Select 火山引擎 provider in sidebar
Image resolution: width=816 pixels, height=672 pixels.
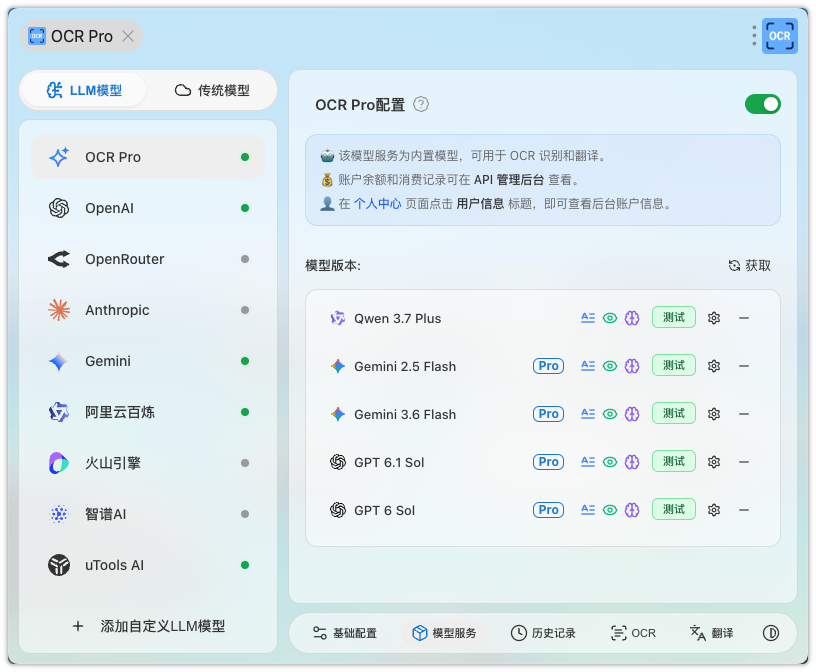pyautogui.click(x=148, y=463)
